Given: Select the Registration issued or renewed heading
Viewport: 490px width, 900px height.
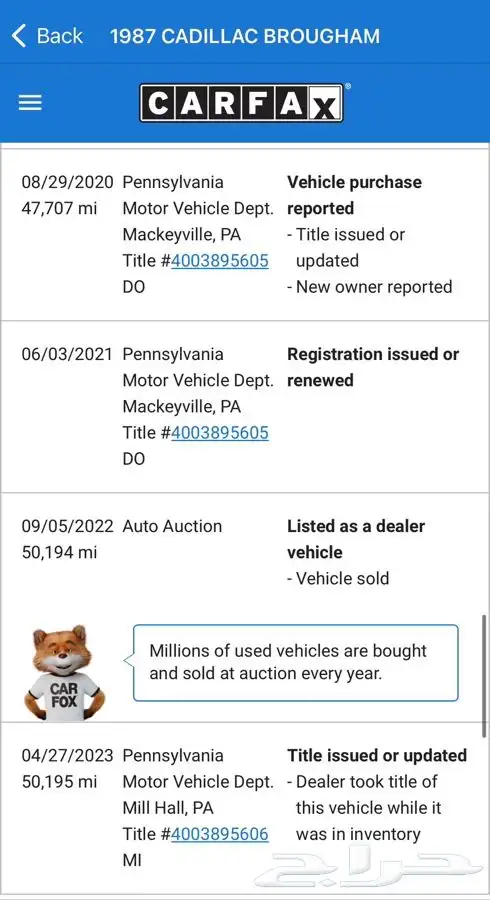Looking at the screenshot, I should pyautogui.click(x=373, y=367).
